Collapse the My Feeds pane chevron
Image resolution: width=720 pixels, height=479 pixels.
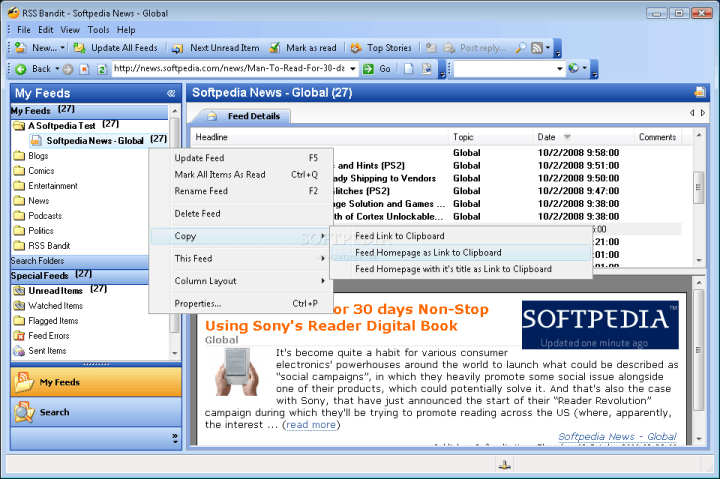[171, 93]
